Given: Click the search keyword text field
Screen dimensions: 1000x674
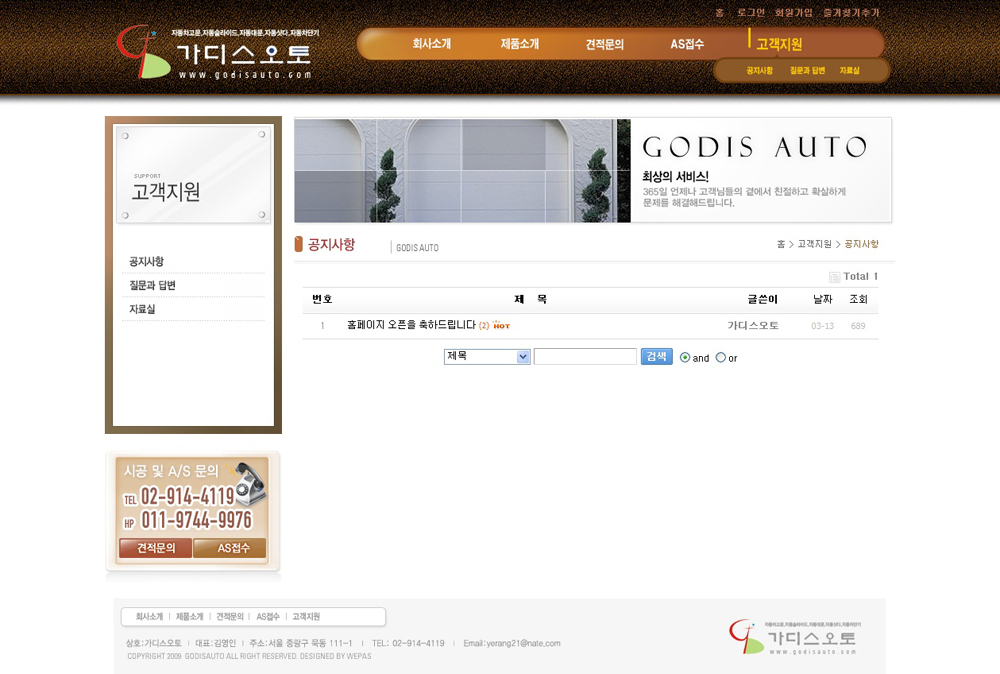Looking at the screenshot, I should [585, 356].
